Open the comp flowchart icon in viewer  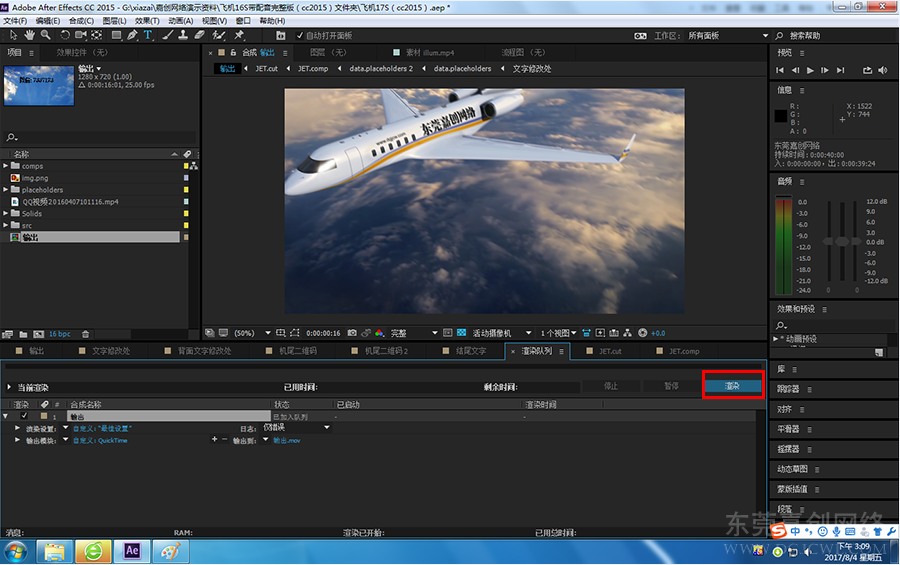[627, 333]
